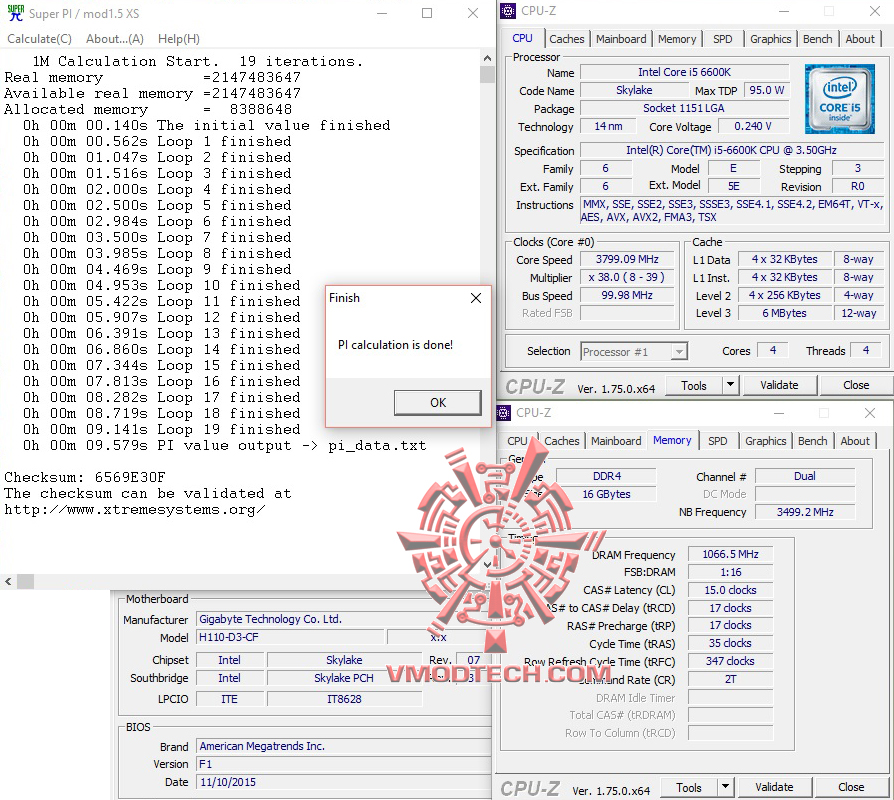The height and width of the screenshot is (800, 894).
Task: Click the Loop 19 finished line
Action: (161, 429)
